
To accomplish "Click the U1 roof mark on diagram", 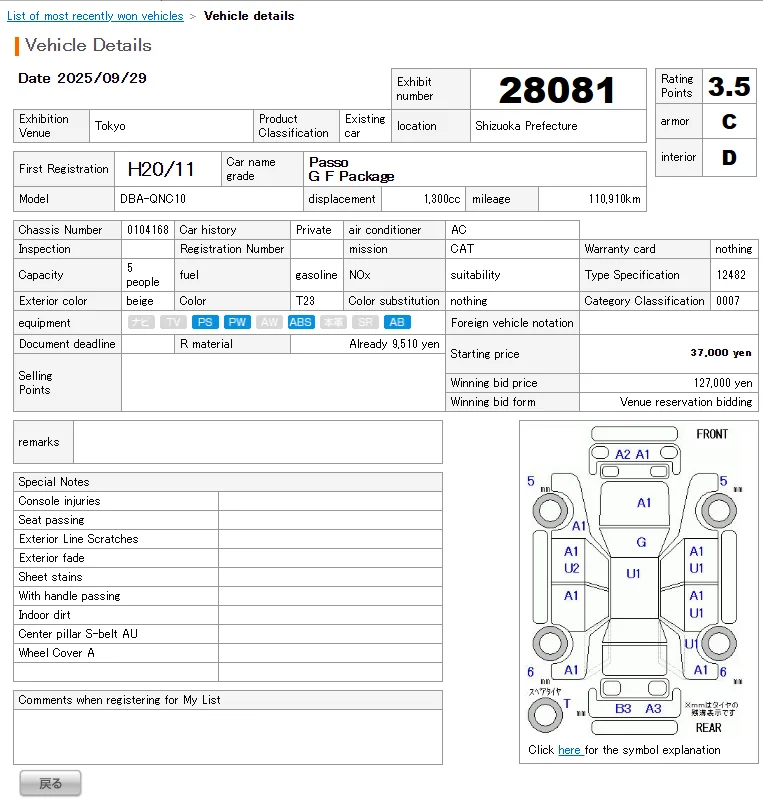I will tap(634, 573).
